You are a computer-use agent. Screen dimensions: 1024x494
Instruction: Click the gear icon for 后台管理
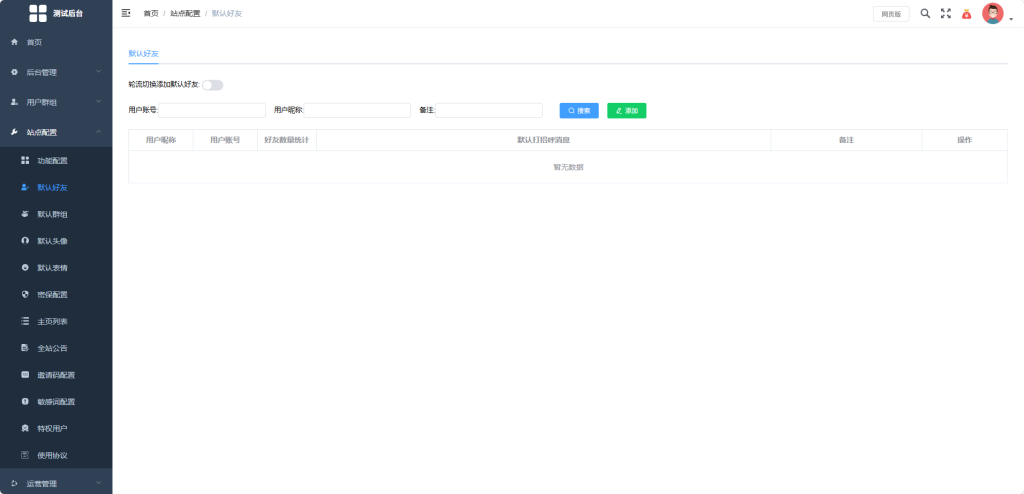(x=14, y=72)
